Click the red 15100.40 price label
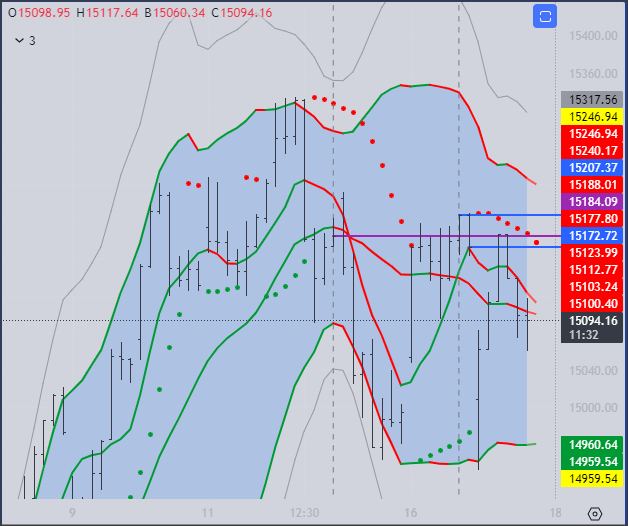This screenshot has width=628, height=526. (592, 304)
